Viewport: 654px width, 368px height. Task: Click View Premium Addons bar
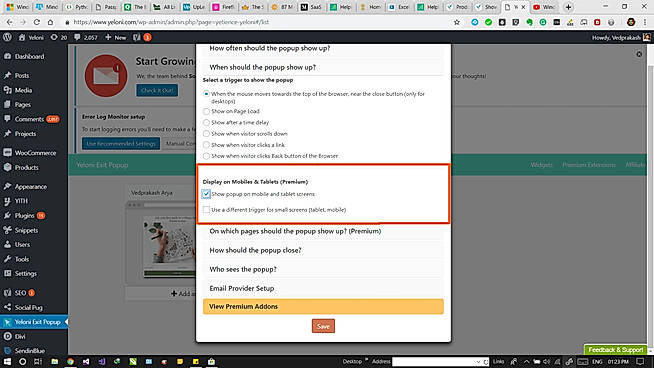[323, 306]
